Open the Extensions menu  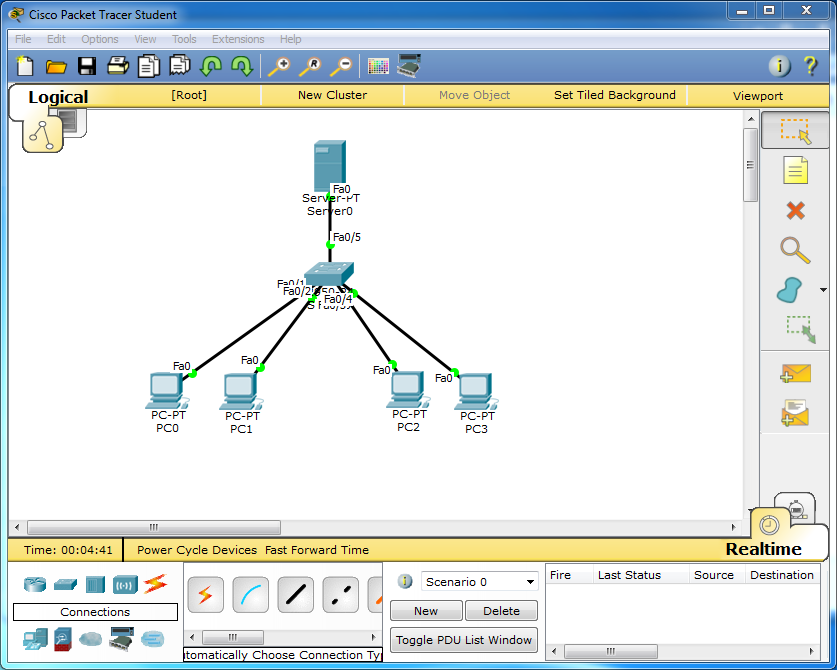pos(238,39)
